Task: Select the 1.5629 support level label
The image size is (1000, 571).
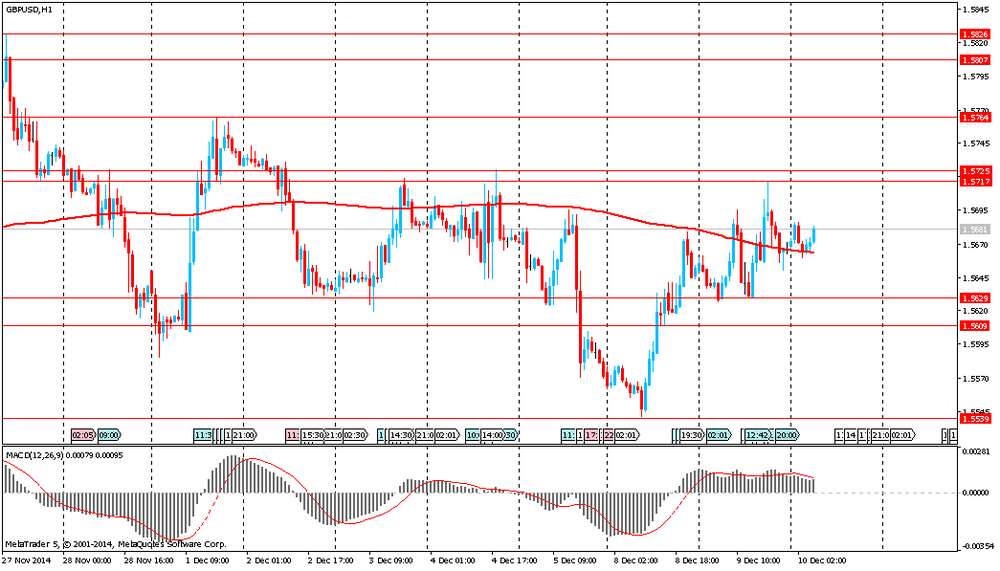Action: (x=974, y=299)
